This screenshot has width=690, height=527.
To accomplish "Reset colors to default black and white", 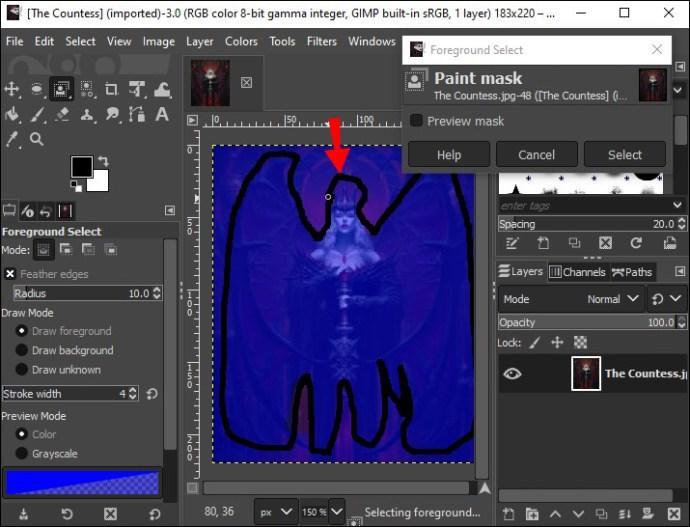I will pos(76,186).
